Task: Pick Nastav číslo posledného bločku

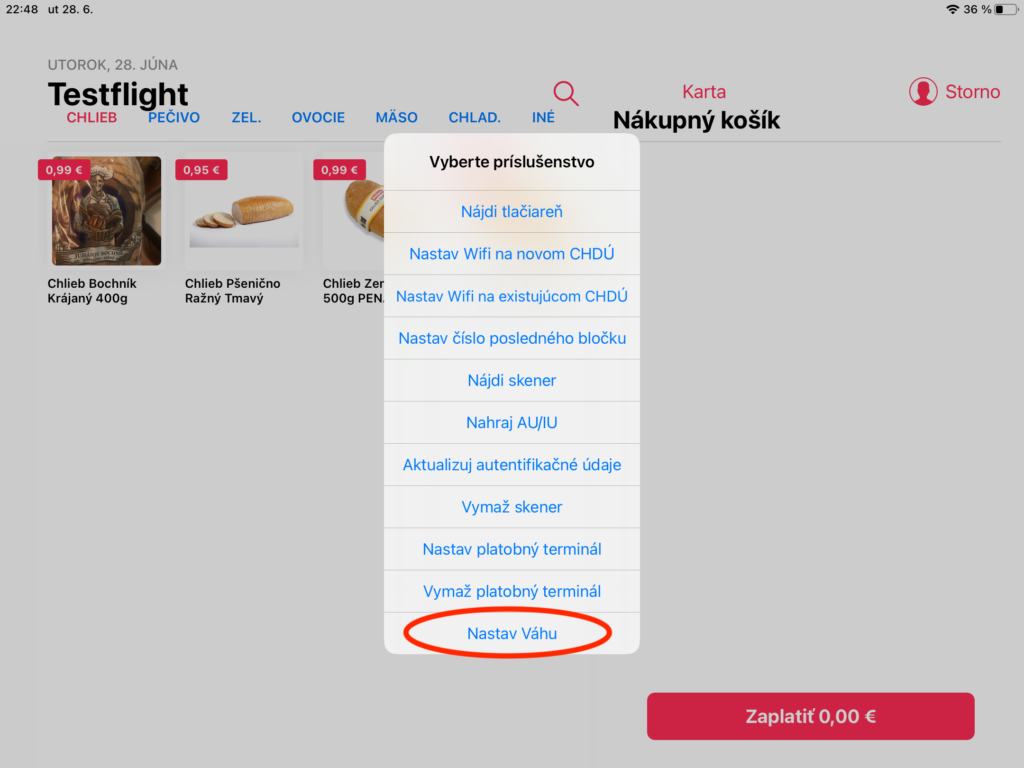Action: click(511, 338)
